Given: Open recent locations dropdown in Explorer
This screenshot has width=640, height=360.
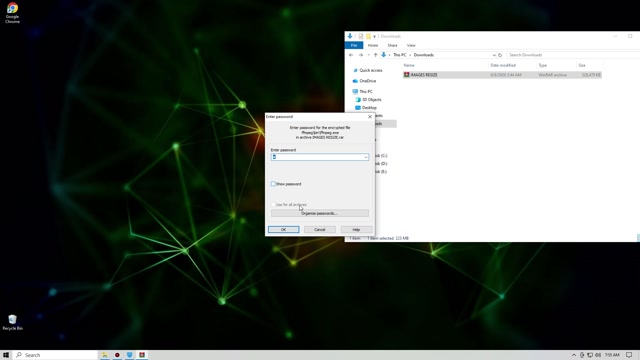Looking at the screenshot, I should tap(369, 55).
